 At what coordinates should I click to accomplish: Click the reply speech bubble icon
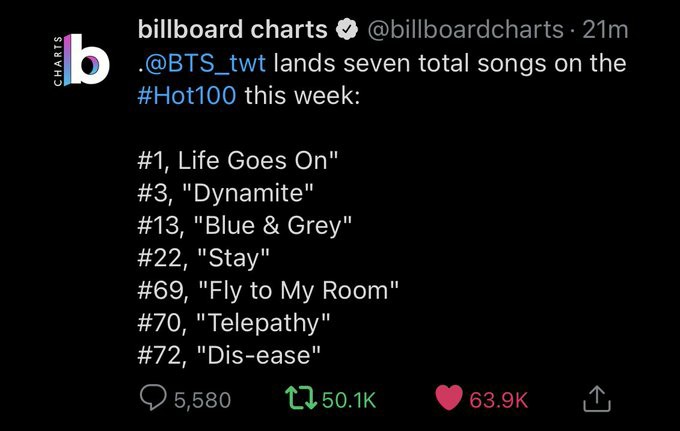[153, 399]
